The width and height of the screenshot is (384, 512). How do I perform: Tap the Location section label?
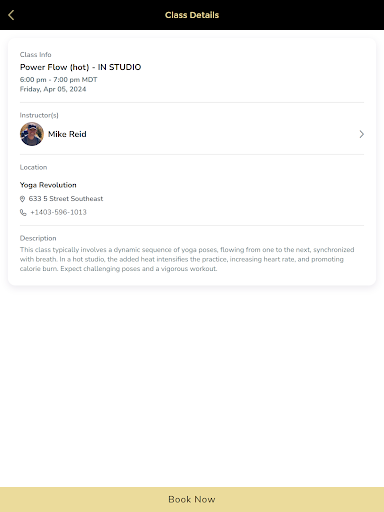coord(33,167)
